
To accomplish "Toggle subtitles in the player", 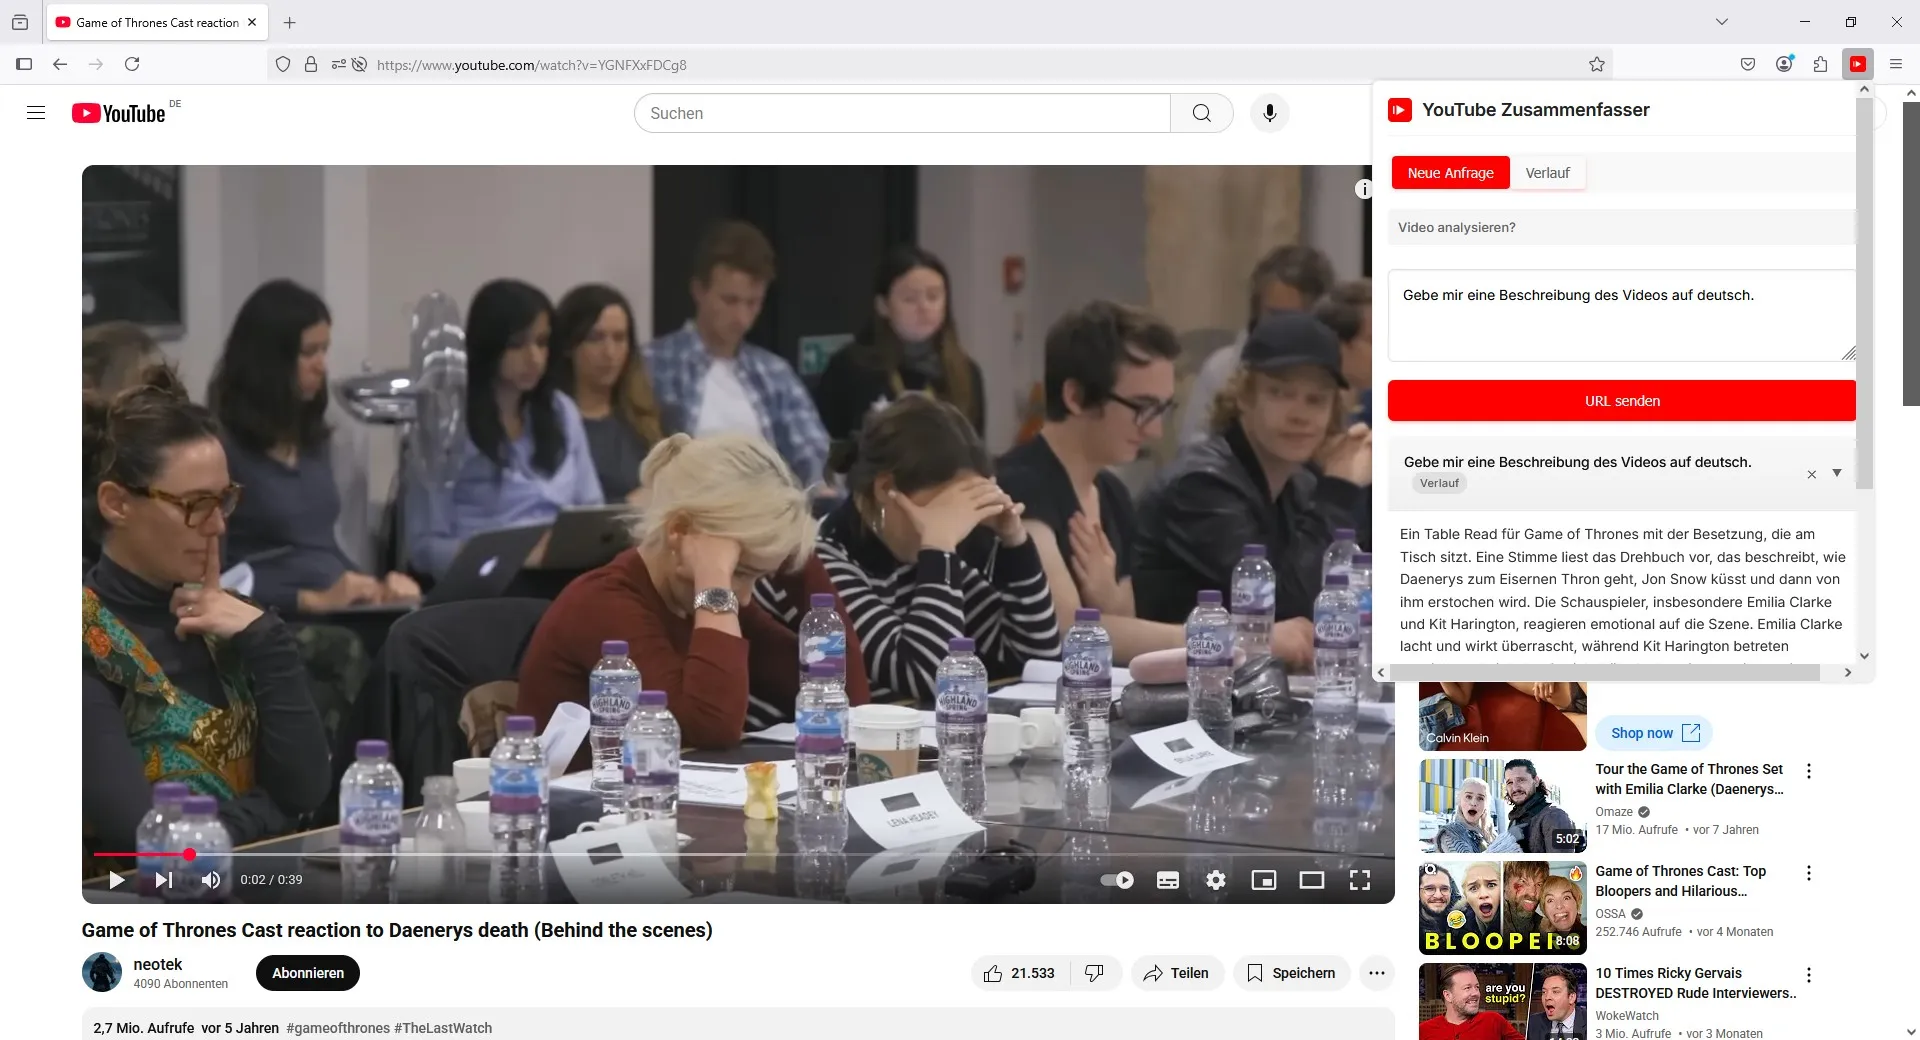I will (x=1168, y=880).
